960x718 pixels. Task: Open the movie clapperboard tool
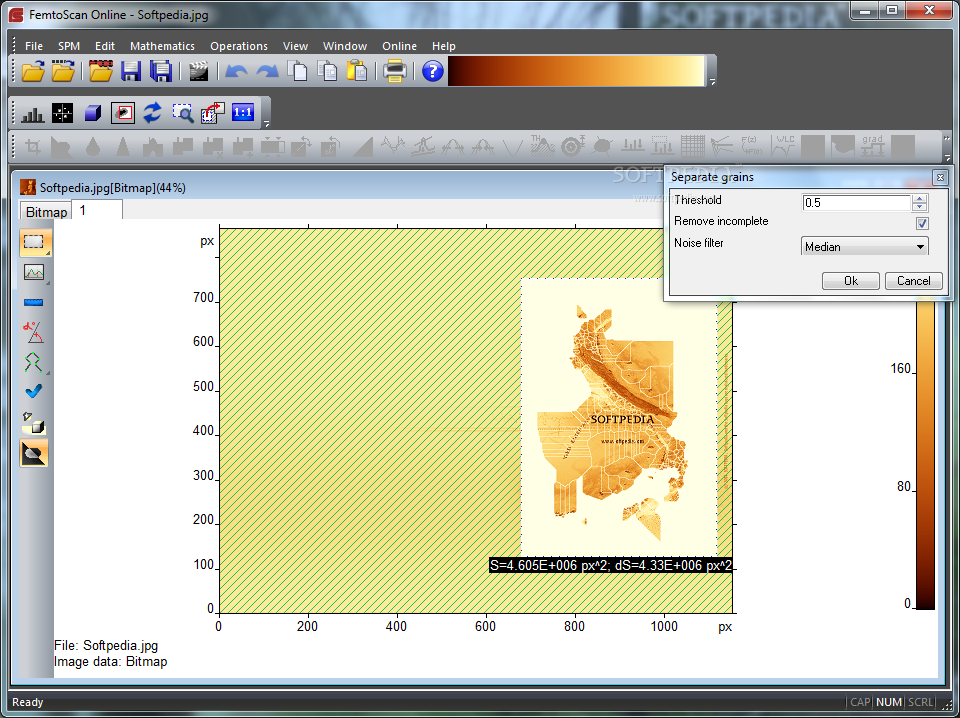(x=198, y=71)
